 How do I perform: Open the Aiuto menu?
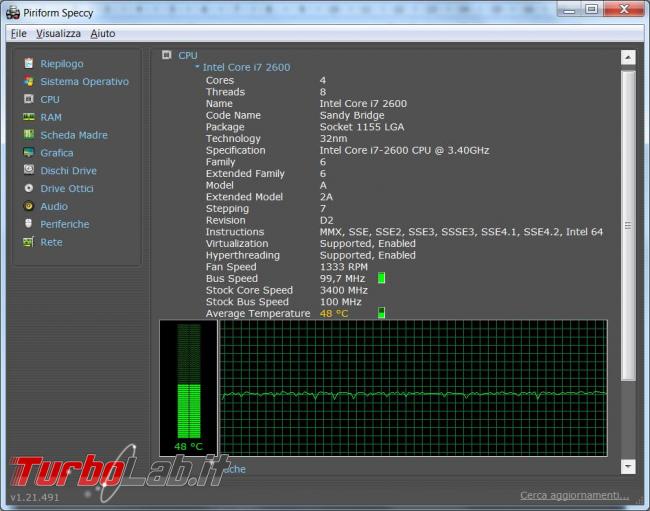pos(103,34)
